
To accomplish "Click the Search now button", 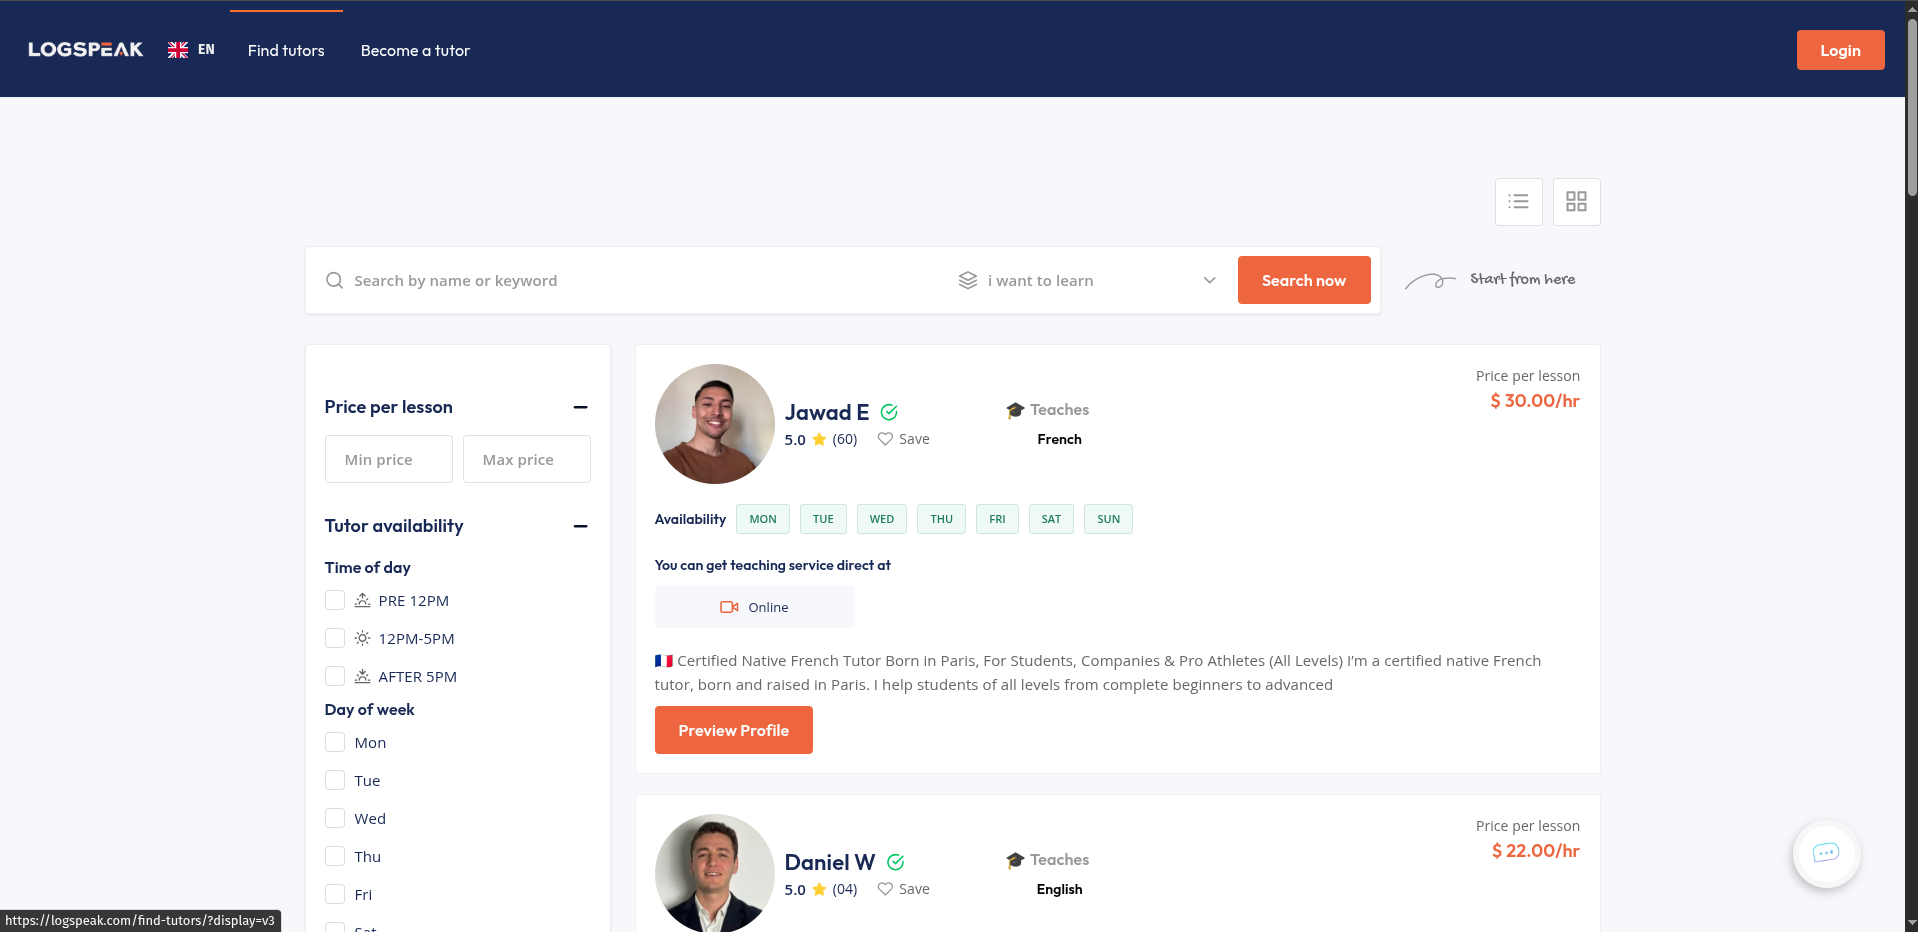I will click(x=1304, y=280).
